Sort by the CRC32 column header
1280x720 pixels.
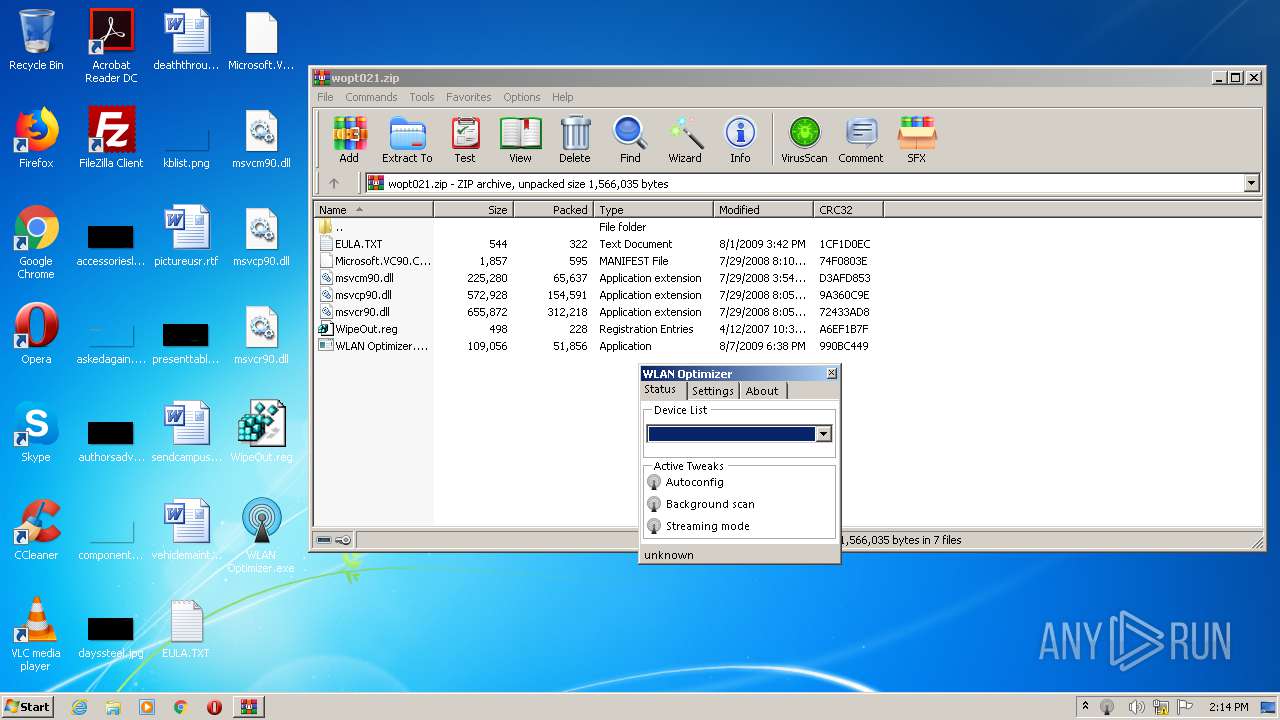(x=849, y=210)
